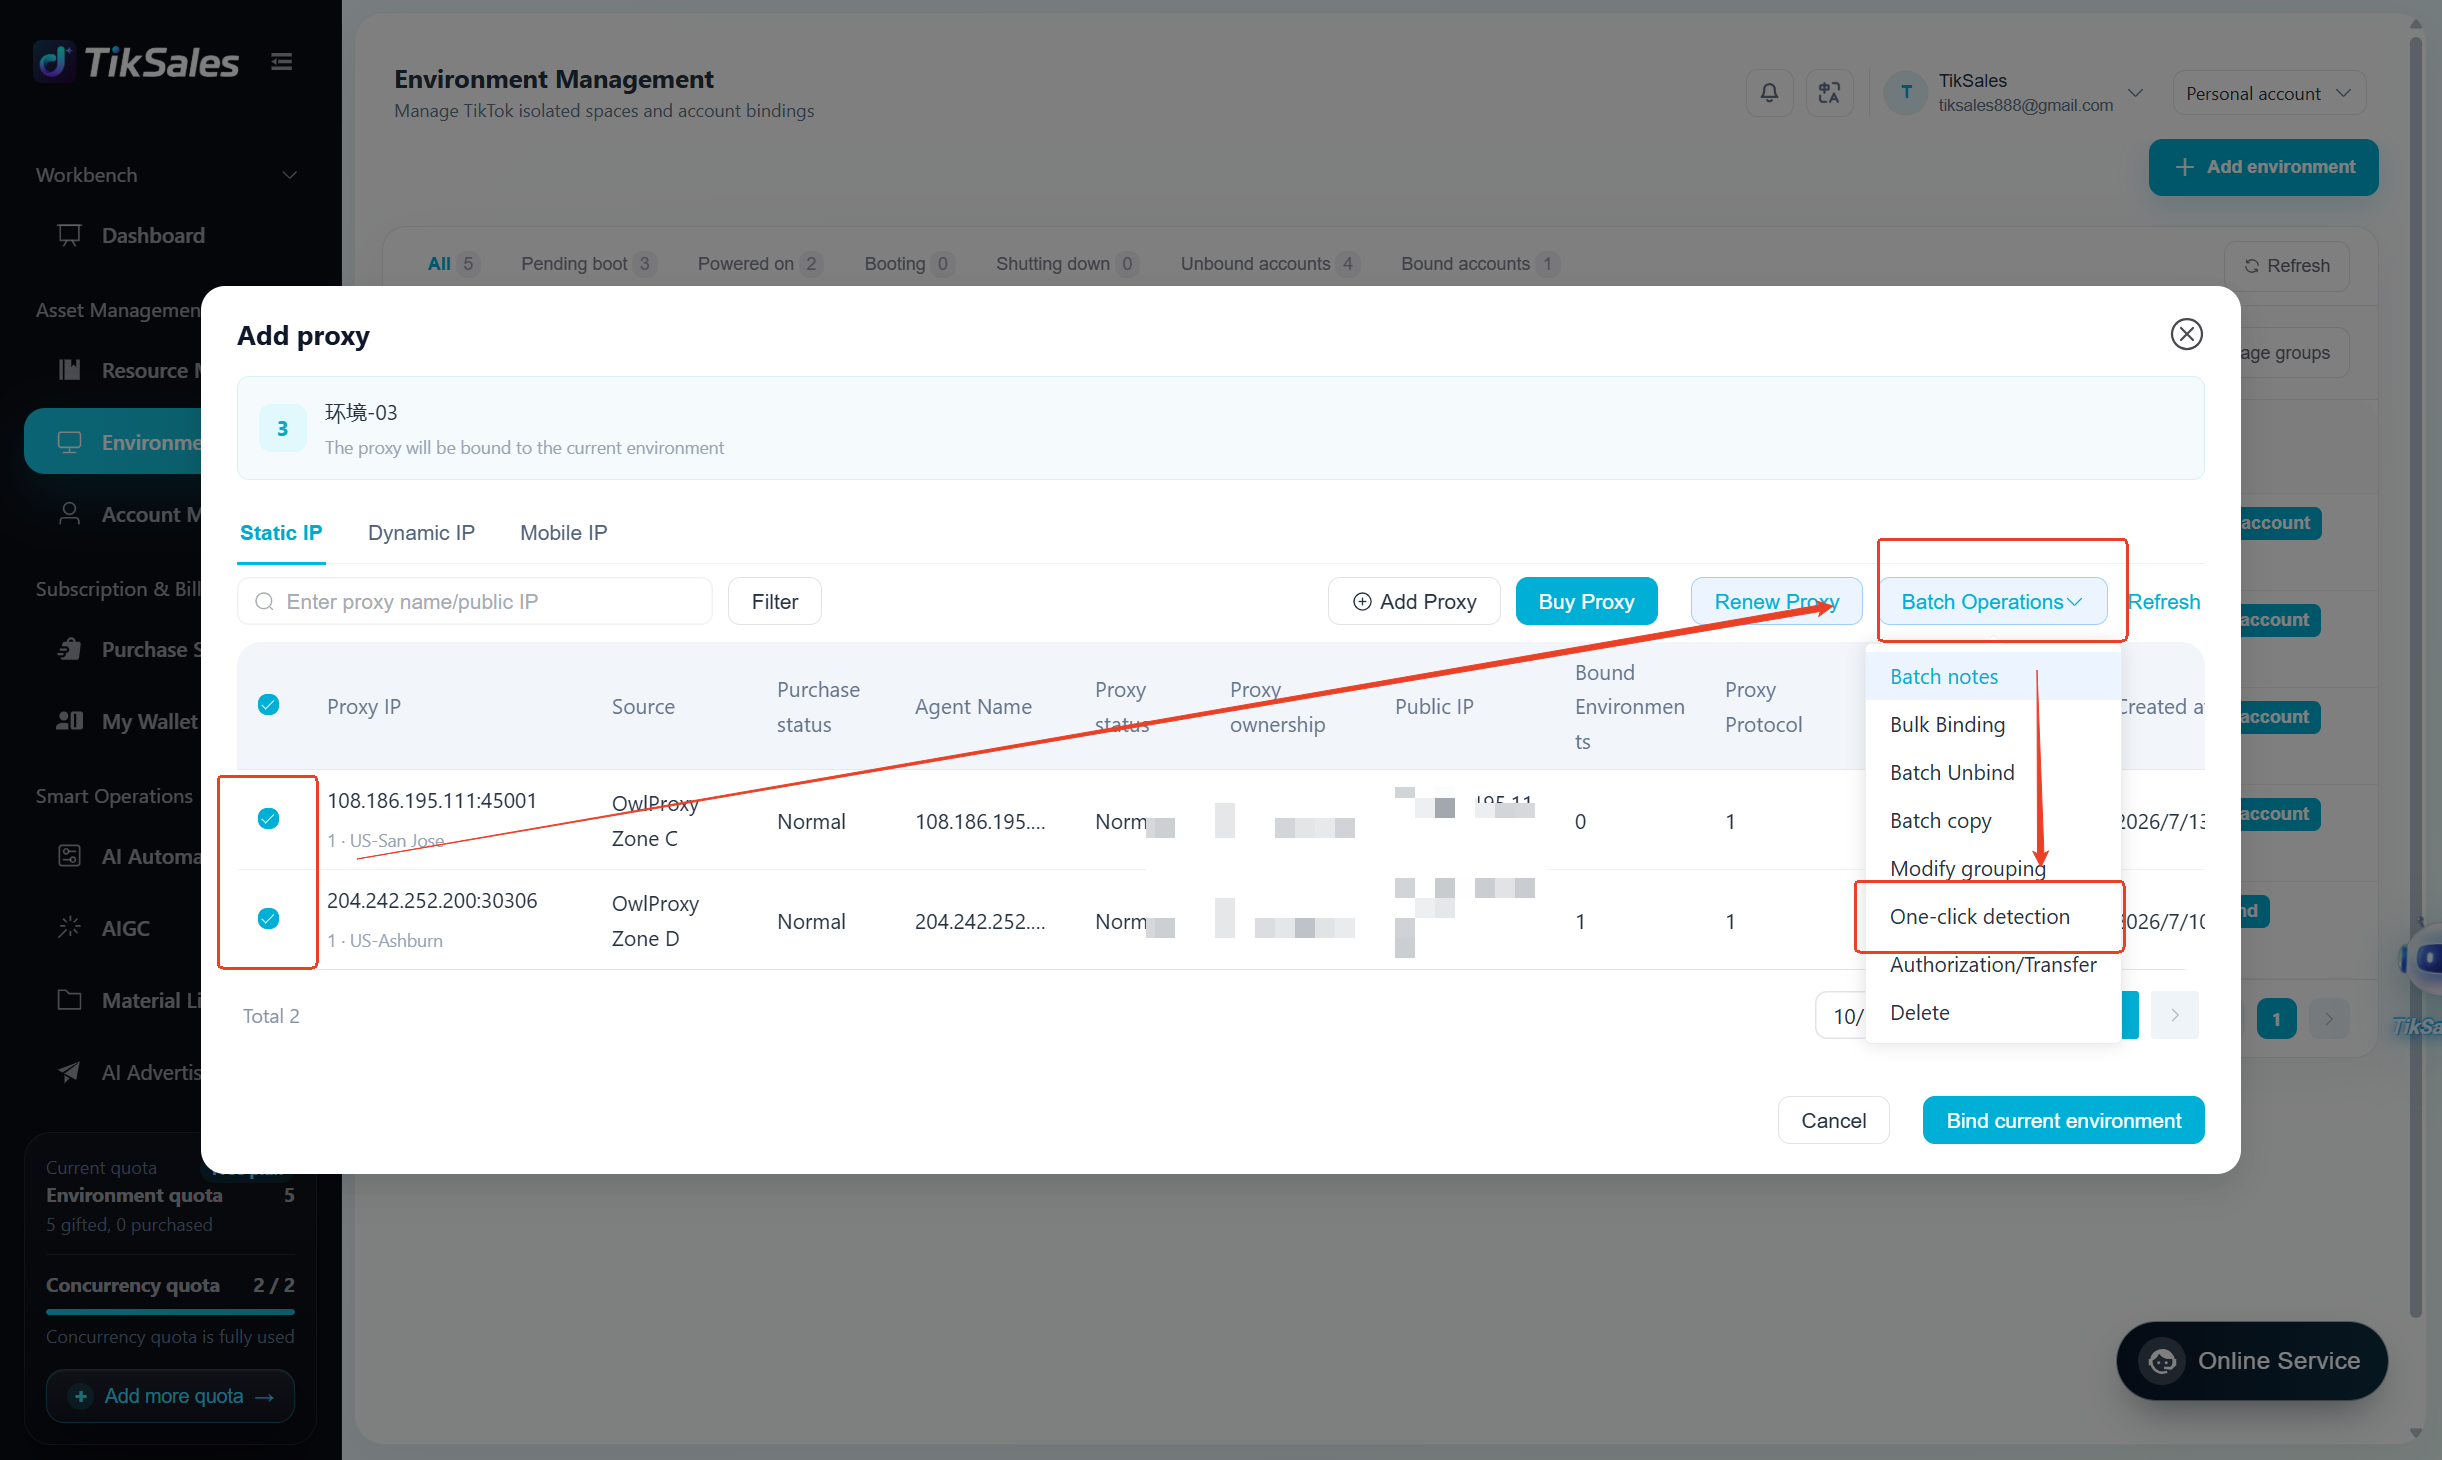Image resolution: width=2442 pixels, height=1460 pixels.
Task: Collapse sidebar with the hamburger icon
Action: [281, 62]
